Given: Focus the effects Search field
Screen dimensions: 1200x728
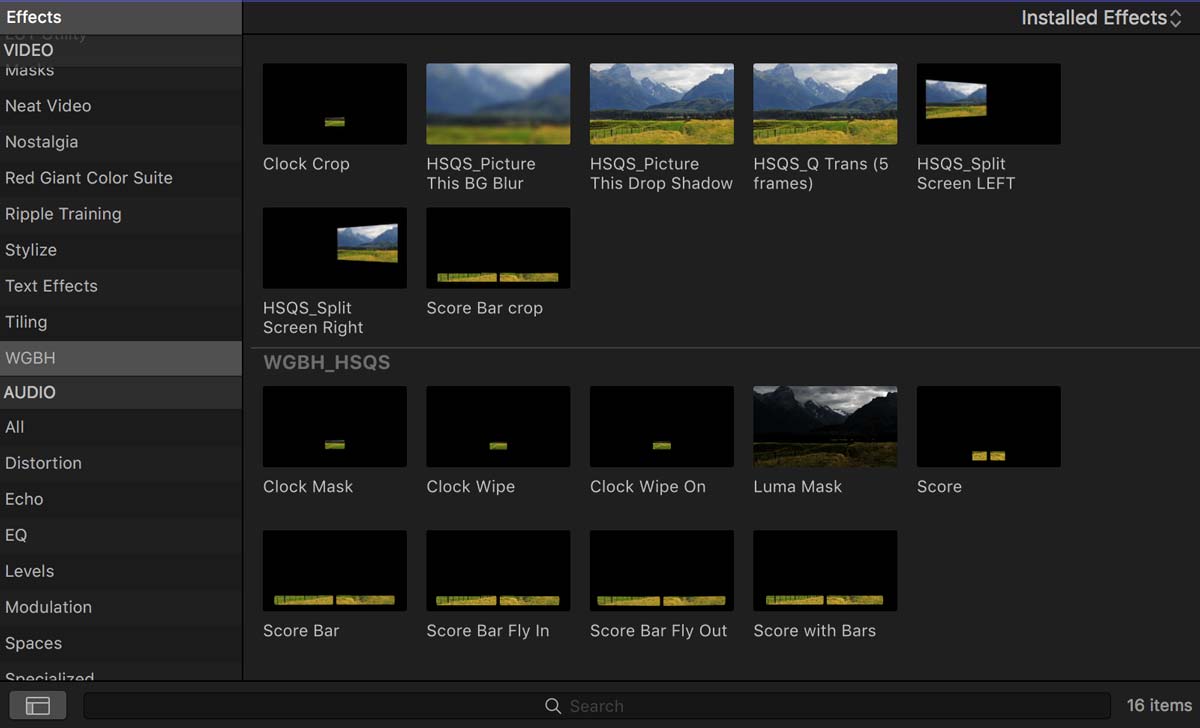Looking at the screenshot, I should pyautogui.click(x=597, y=706).
